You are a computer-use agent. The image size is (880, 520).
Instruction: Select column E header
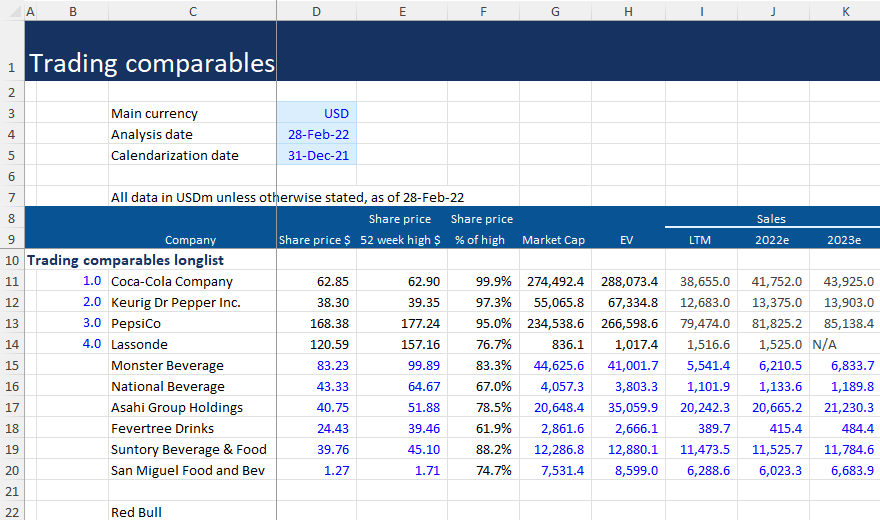tap(402, 11)
